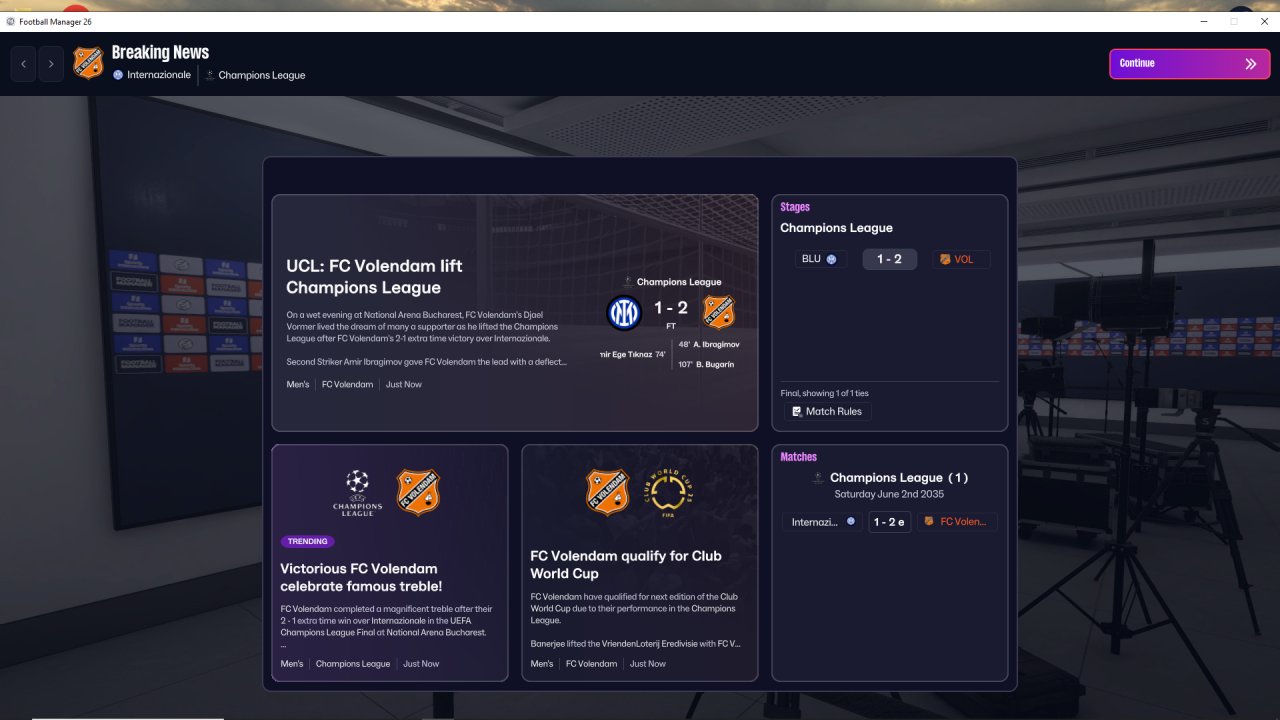Click scorer "48' A. Ibragimov"
The width and height of the screenshot is (1280, 720).
click(x=709, y=344)
